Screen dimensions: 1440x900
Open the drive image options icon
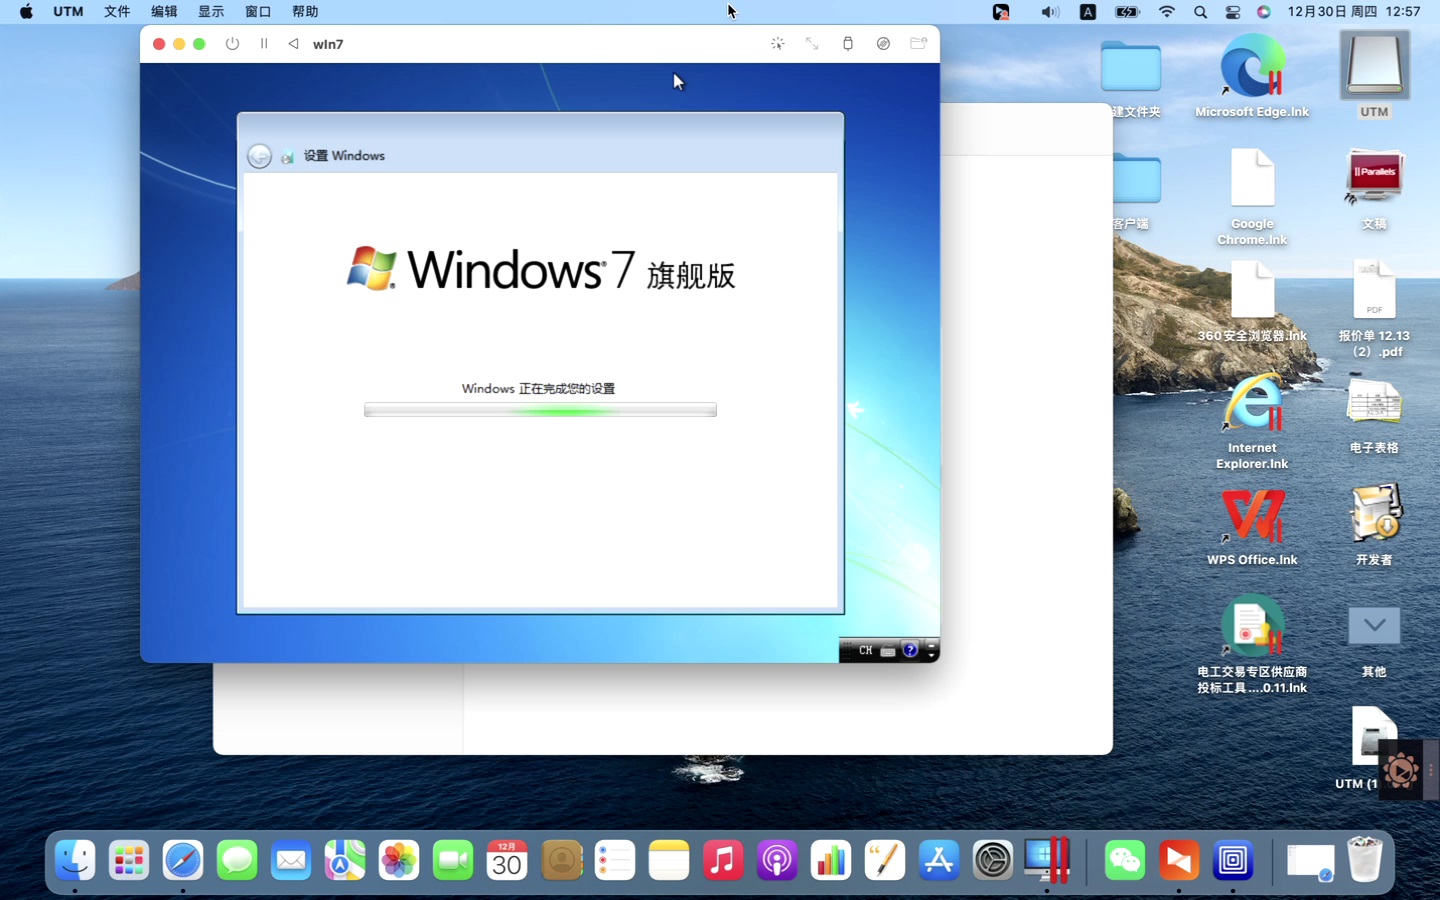[x=883, y=44]
